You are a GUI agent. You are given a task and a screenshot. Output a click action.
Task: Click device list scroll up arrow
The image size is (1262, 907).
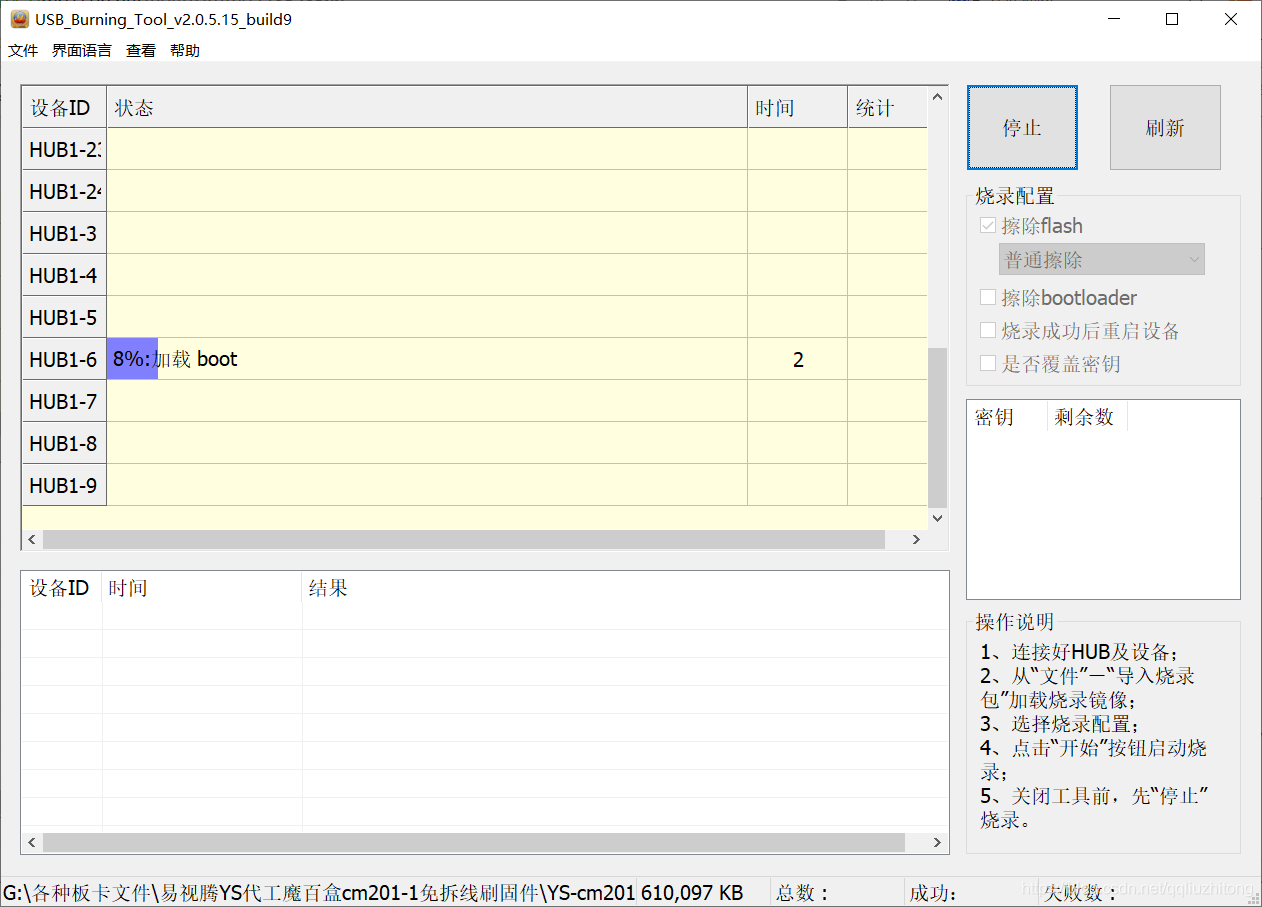click(x=937, y=97)
